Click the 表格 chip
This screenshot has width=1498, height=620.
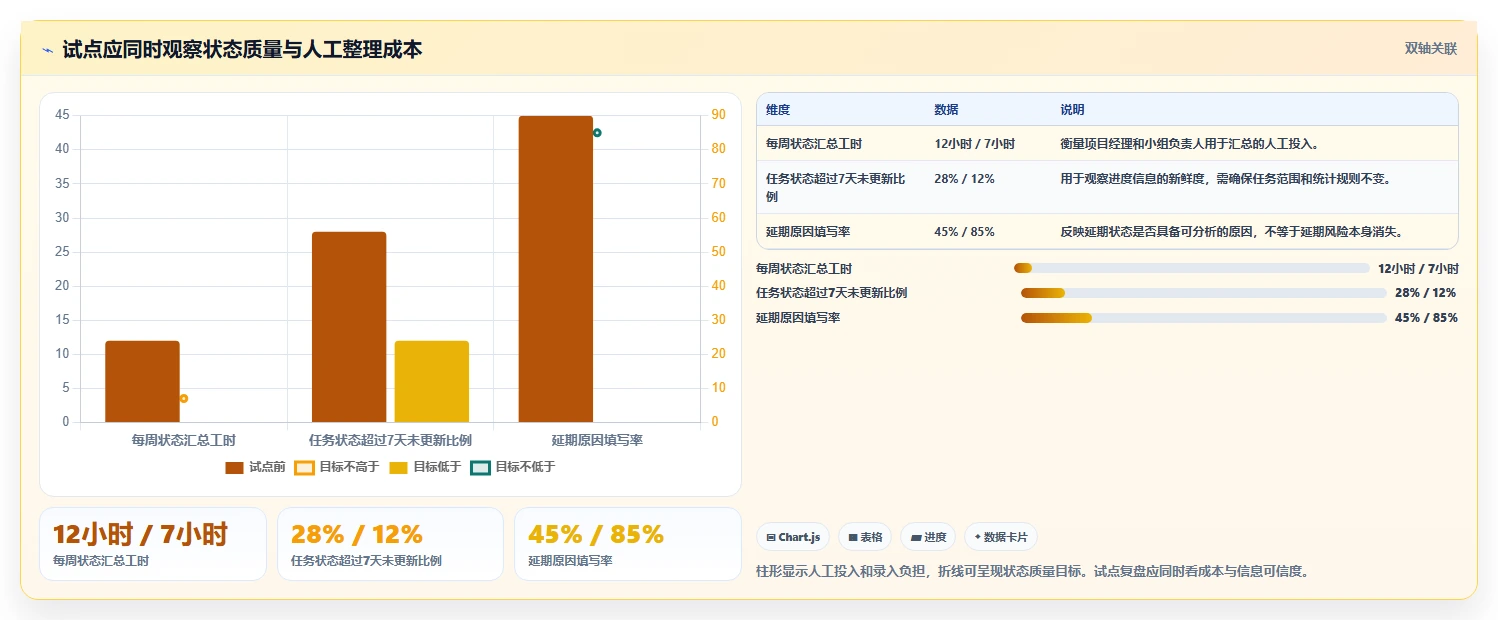click(x=865, y=537)
